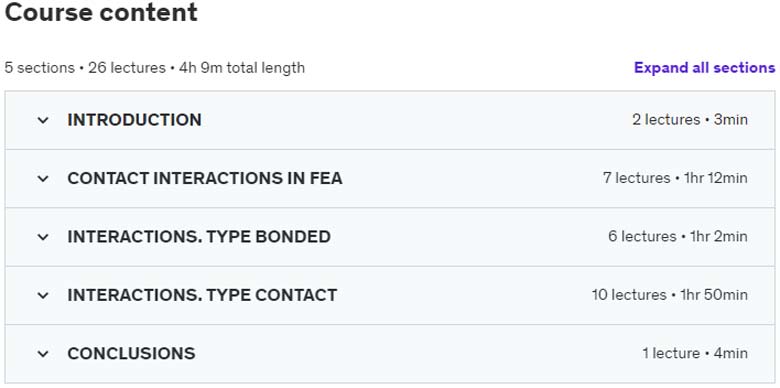The image size is (780, 388).
Task: Click the CONCLUSIONS section title
Action: coord(131,354)
